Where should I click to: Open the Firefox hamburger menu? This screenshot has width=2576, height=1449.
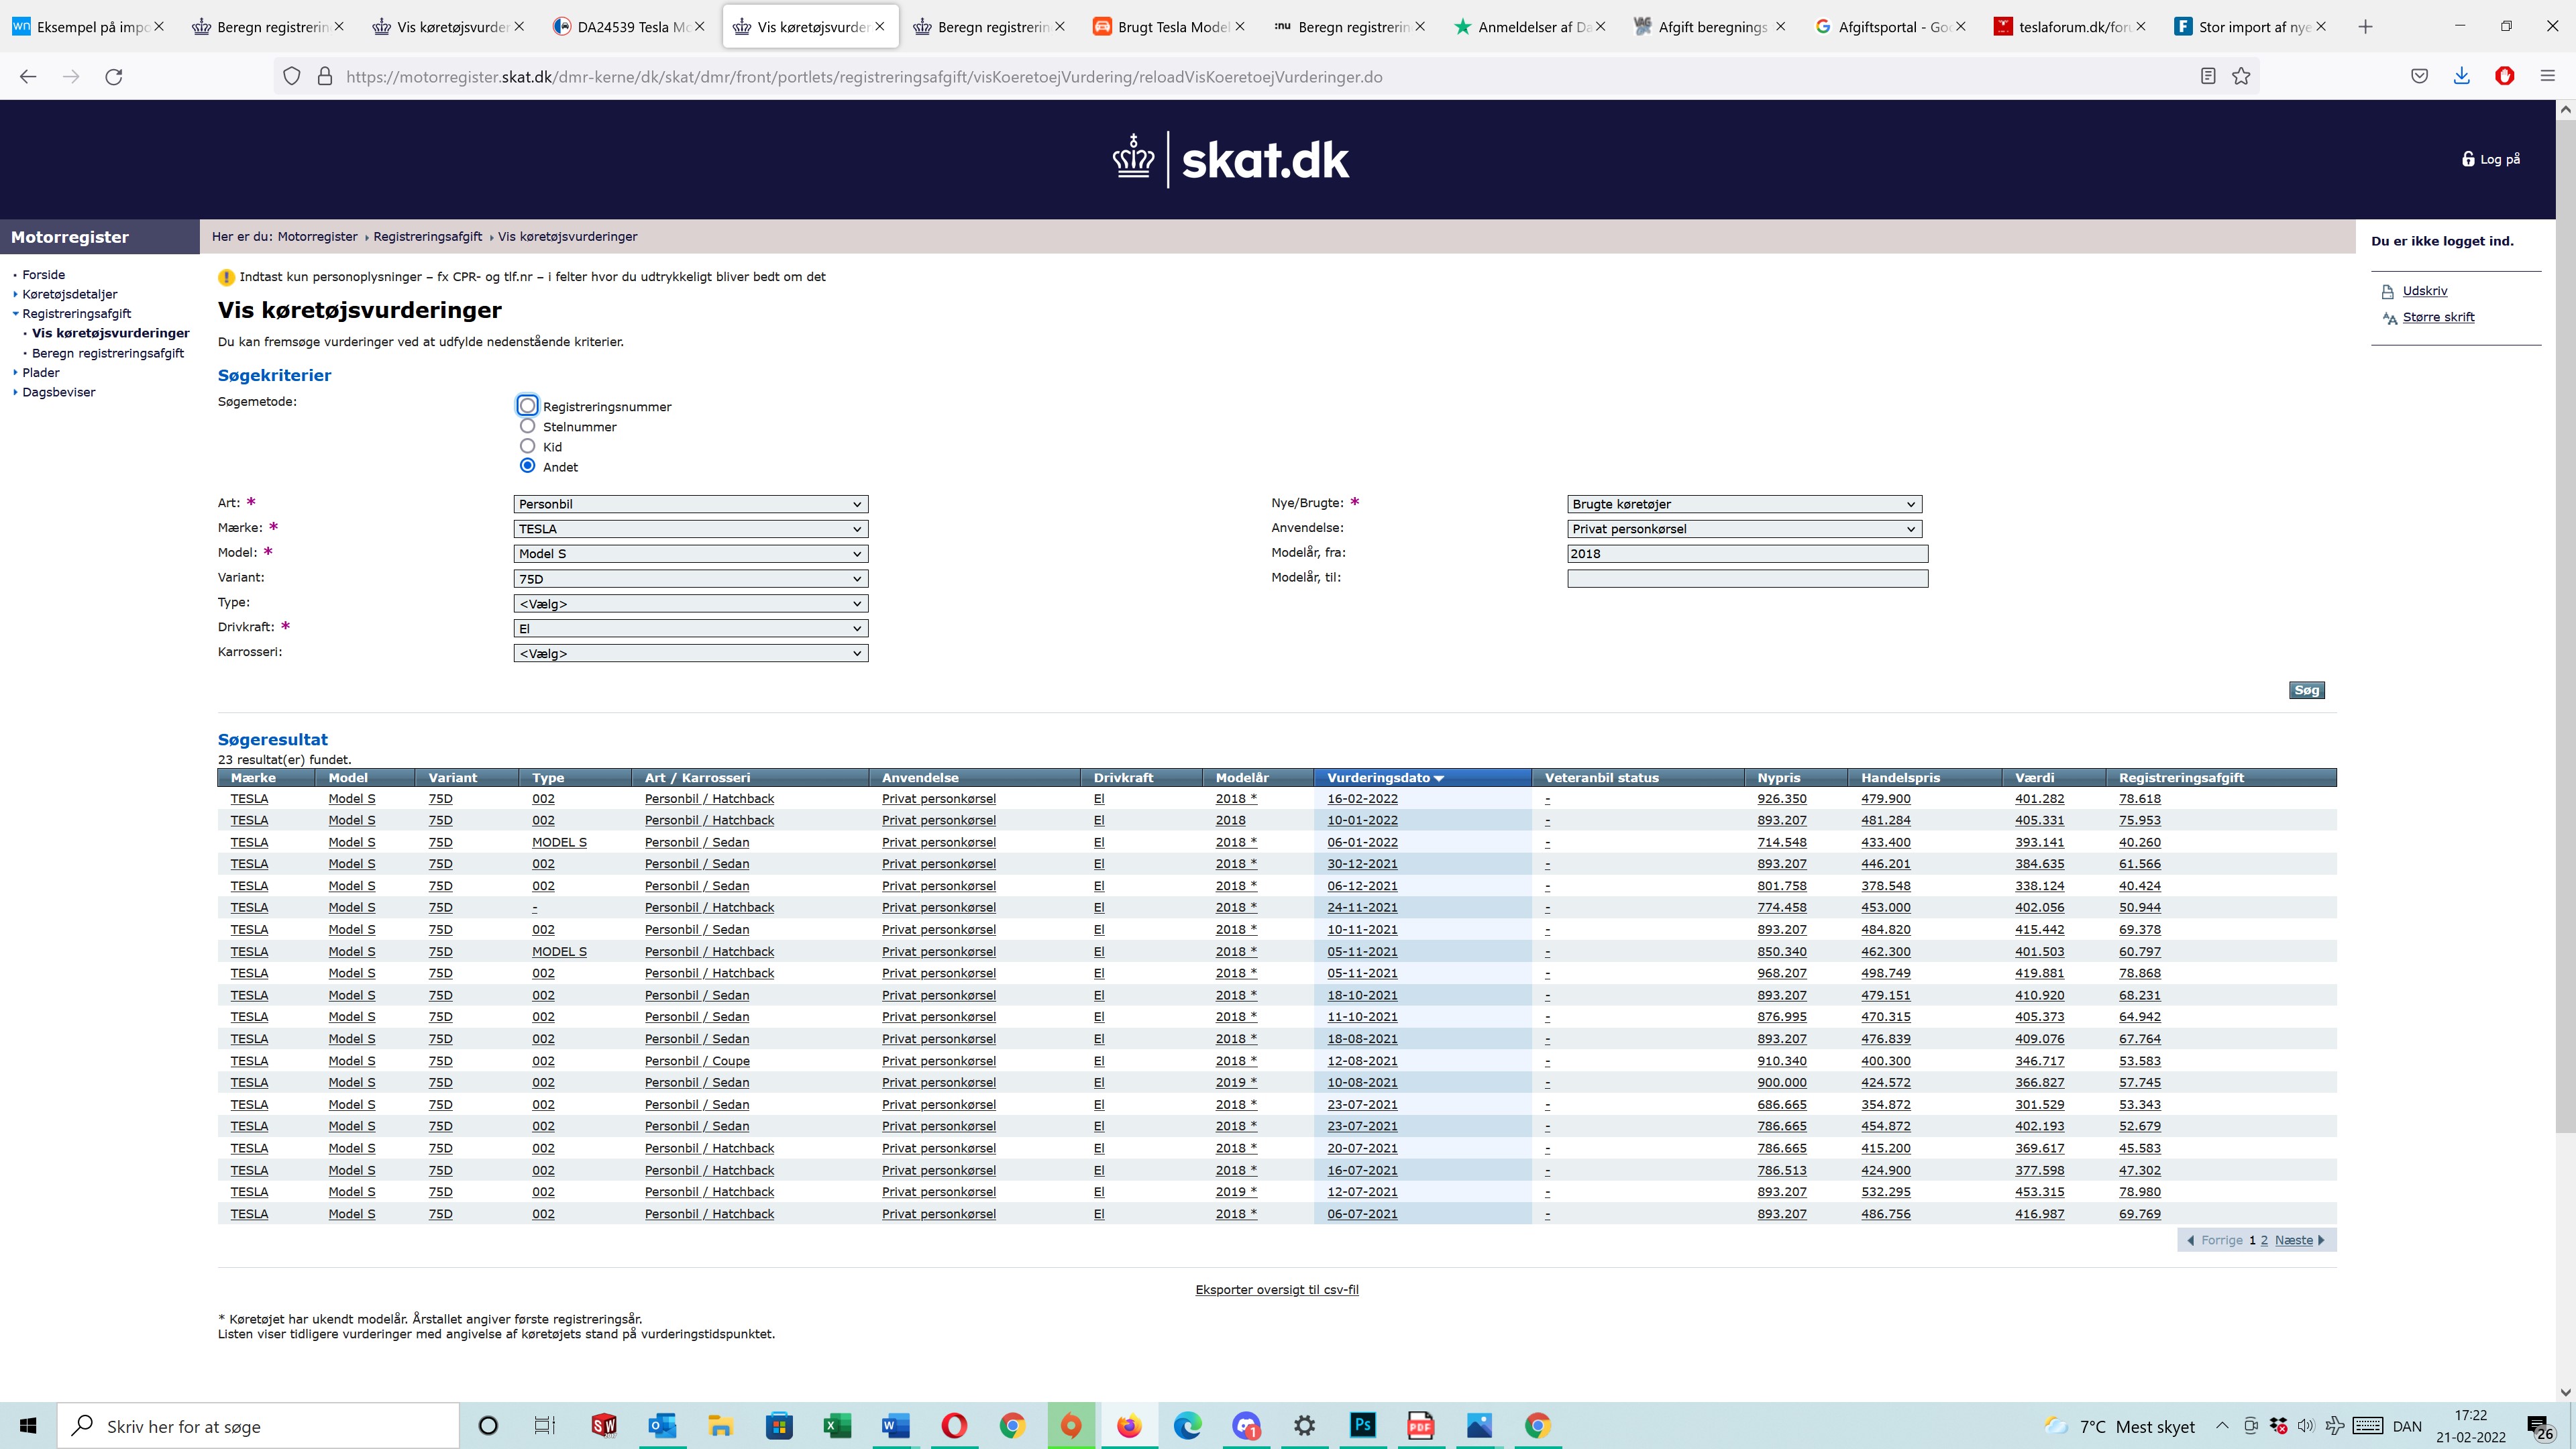(2548, 76)
